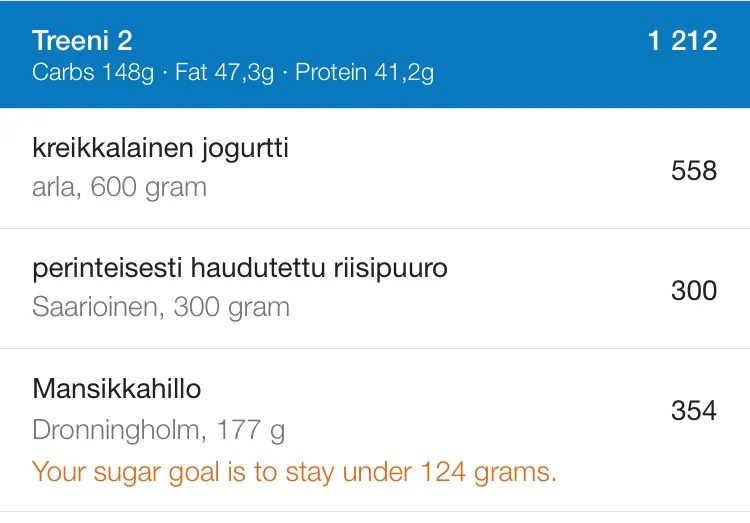Select the 558 calorie value for jogurtti
Screen dimensions: 750x523
[693, 171]
